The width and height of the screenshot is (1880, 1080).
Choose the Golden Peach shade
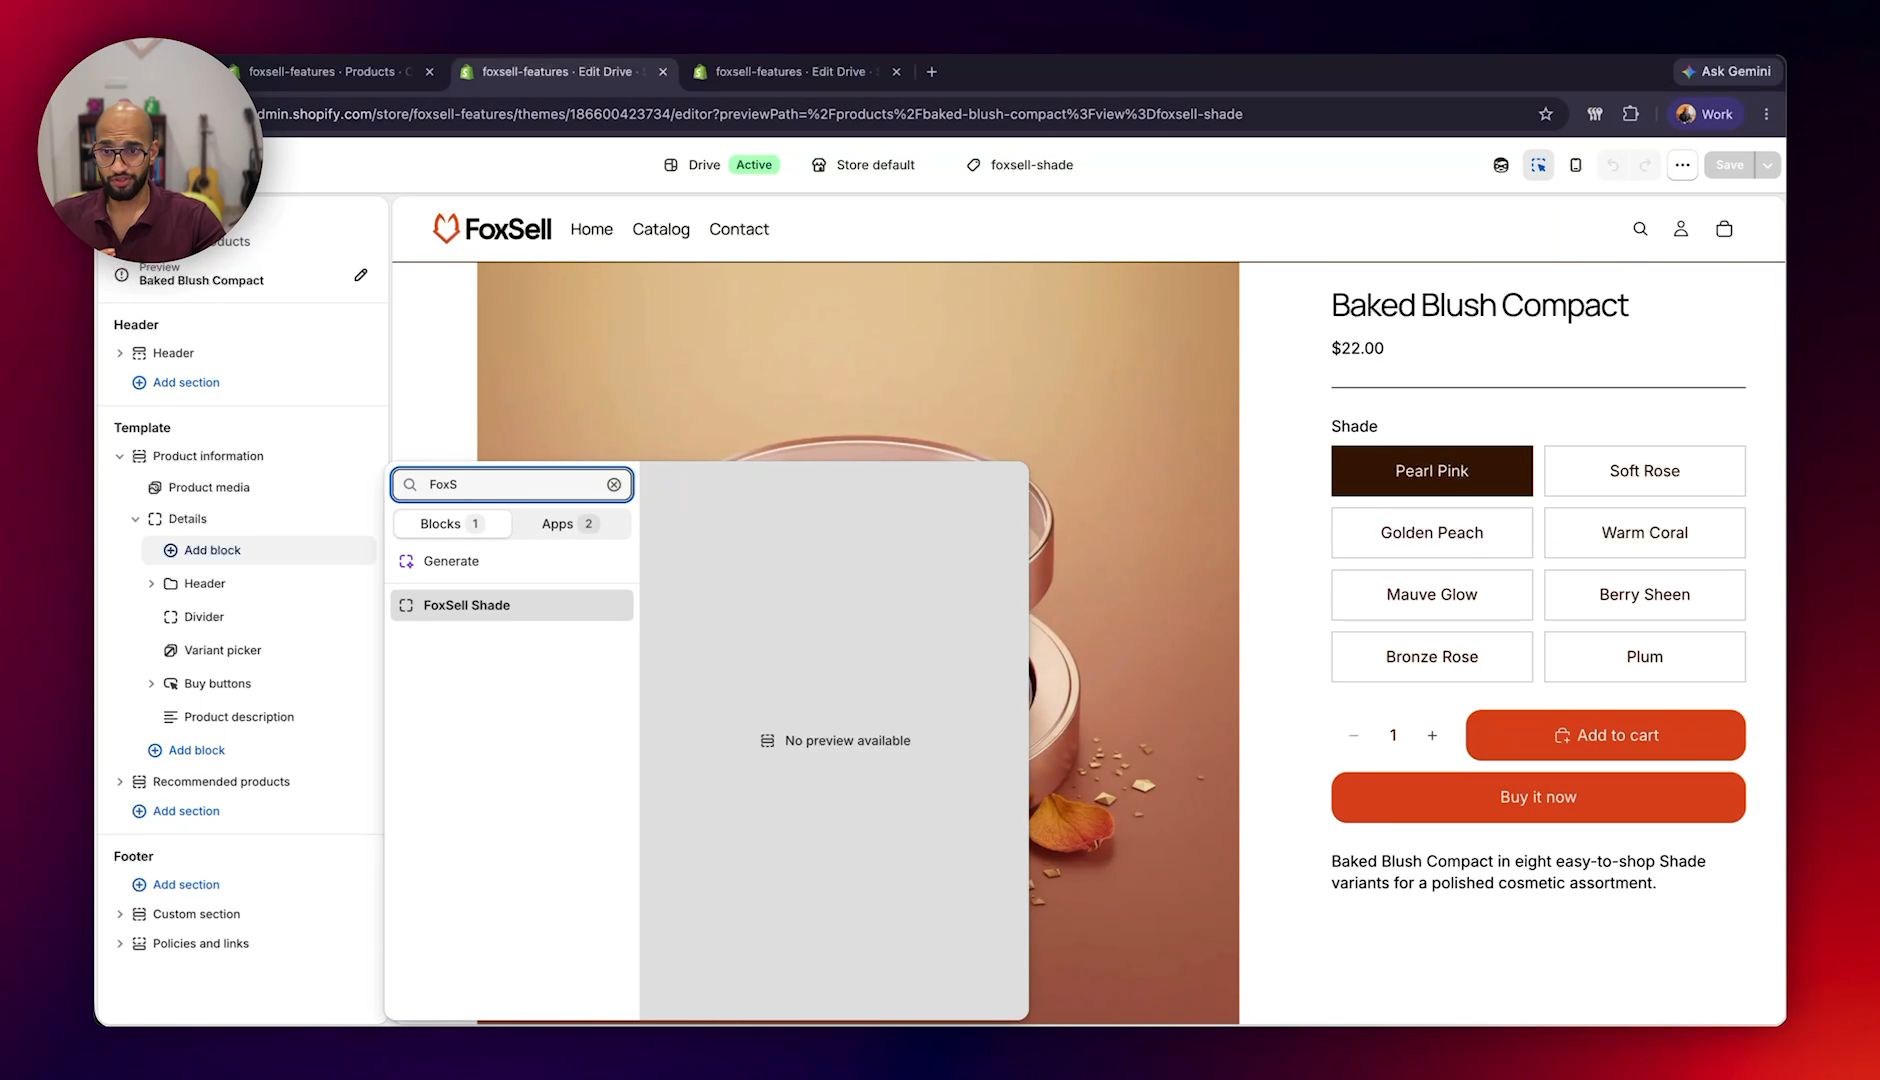(1432, 533)
